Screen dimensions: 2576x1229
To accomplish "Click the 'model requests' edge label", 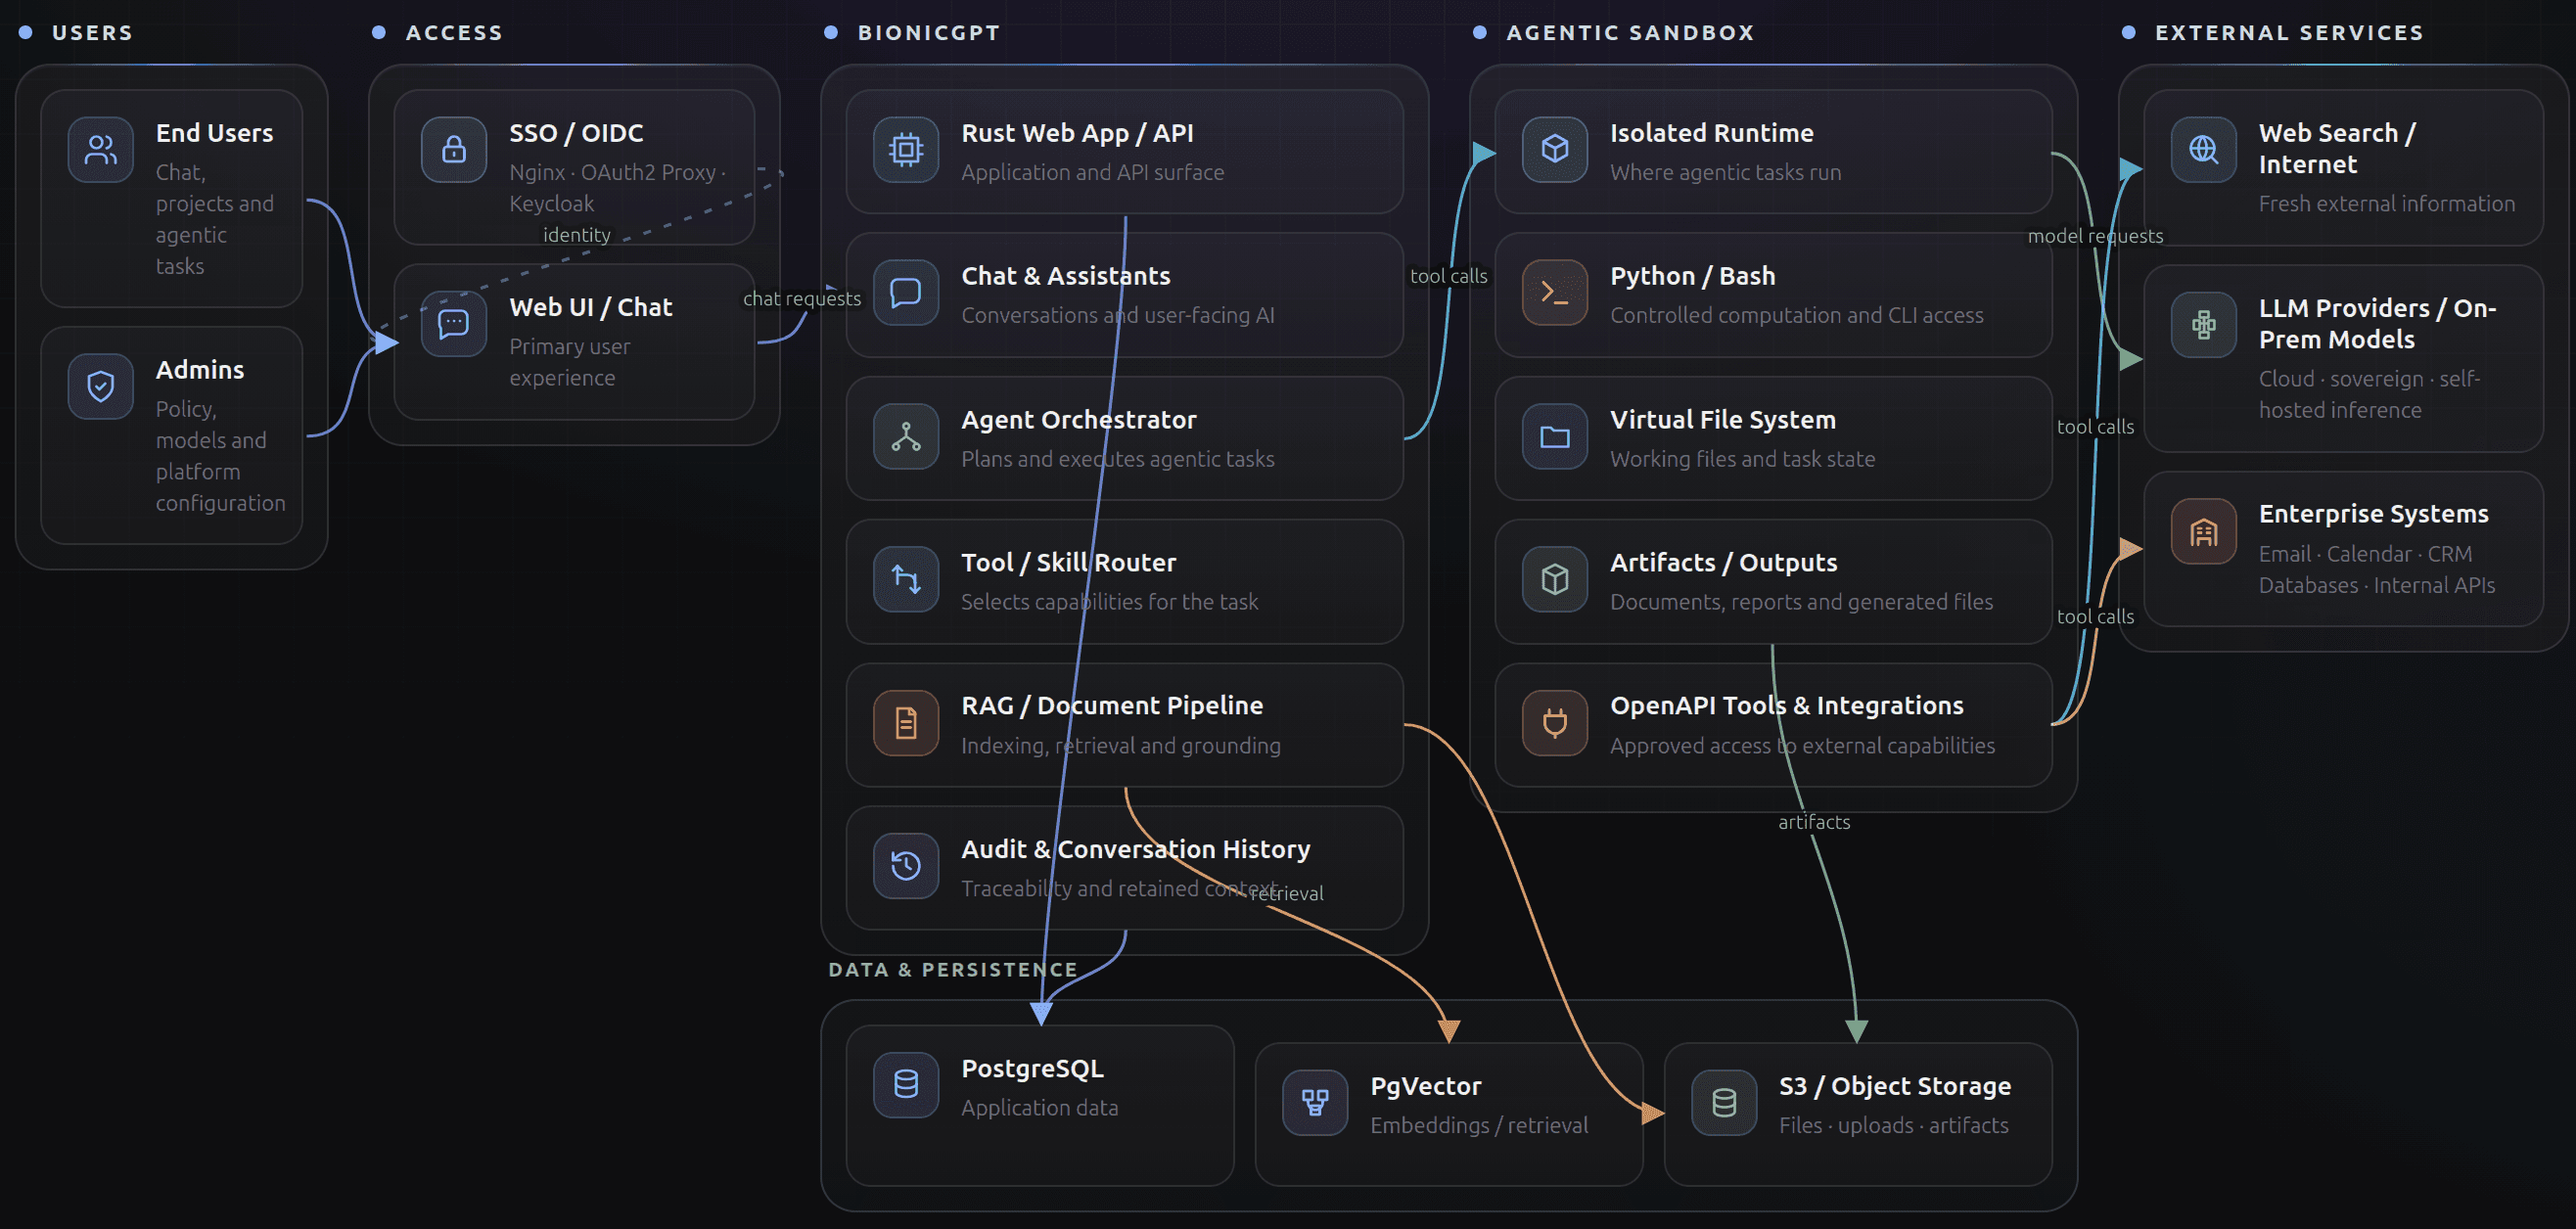I will click(x=2095, y=236).
